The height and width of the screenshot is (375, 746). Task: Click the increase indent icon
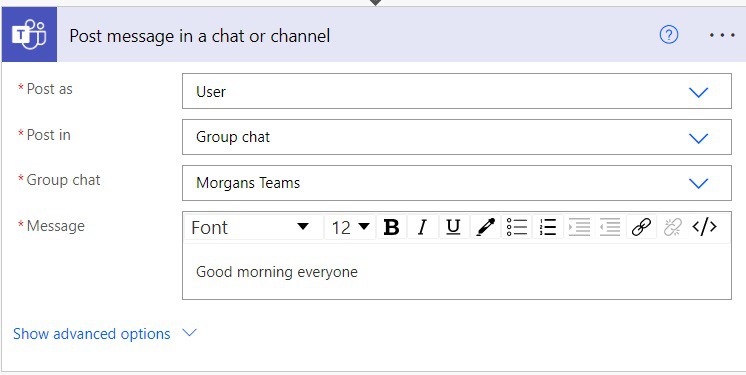point(579,227)
